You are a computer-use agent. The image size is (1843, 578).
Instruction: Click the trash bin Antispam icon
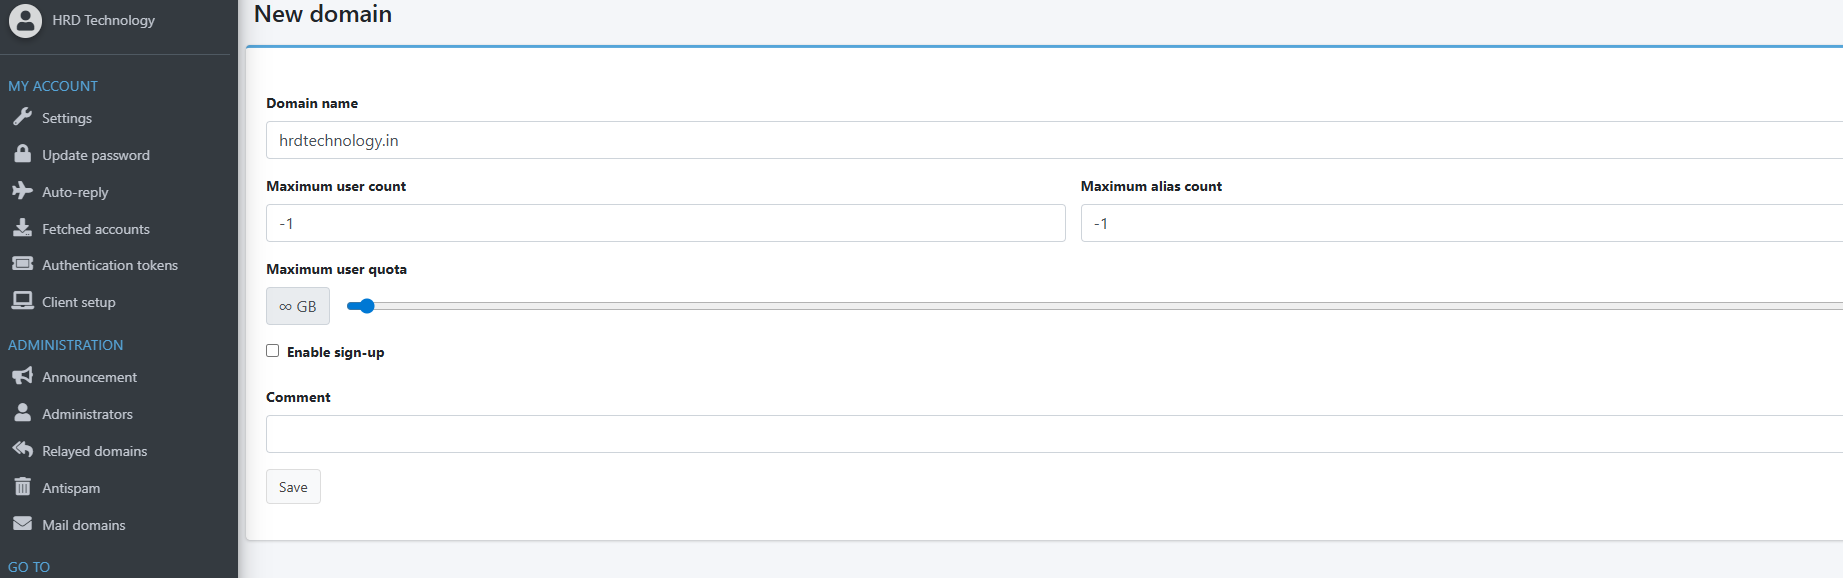pos(22,487)
